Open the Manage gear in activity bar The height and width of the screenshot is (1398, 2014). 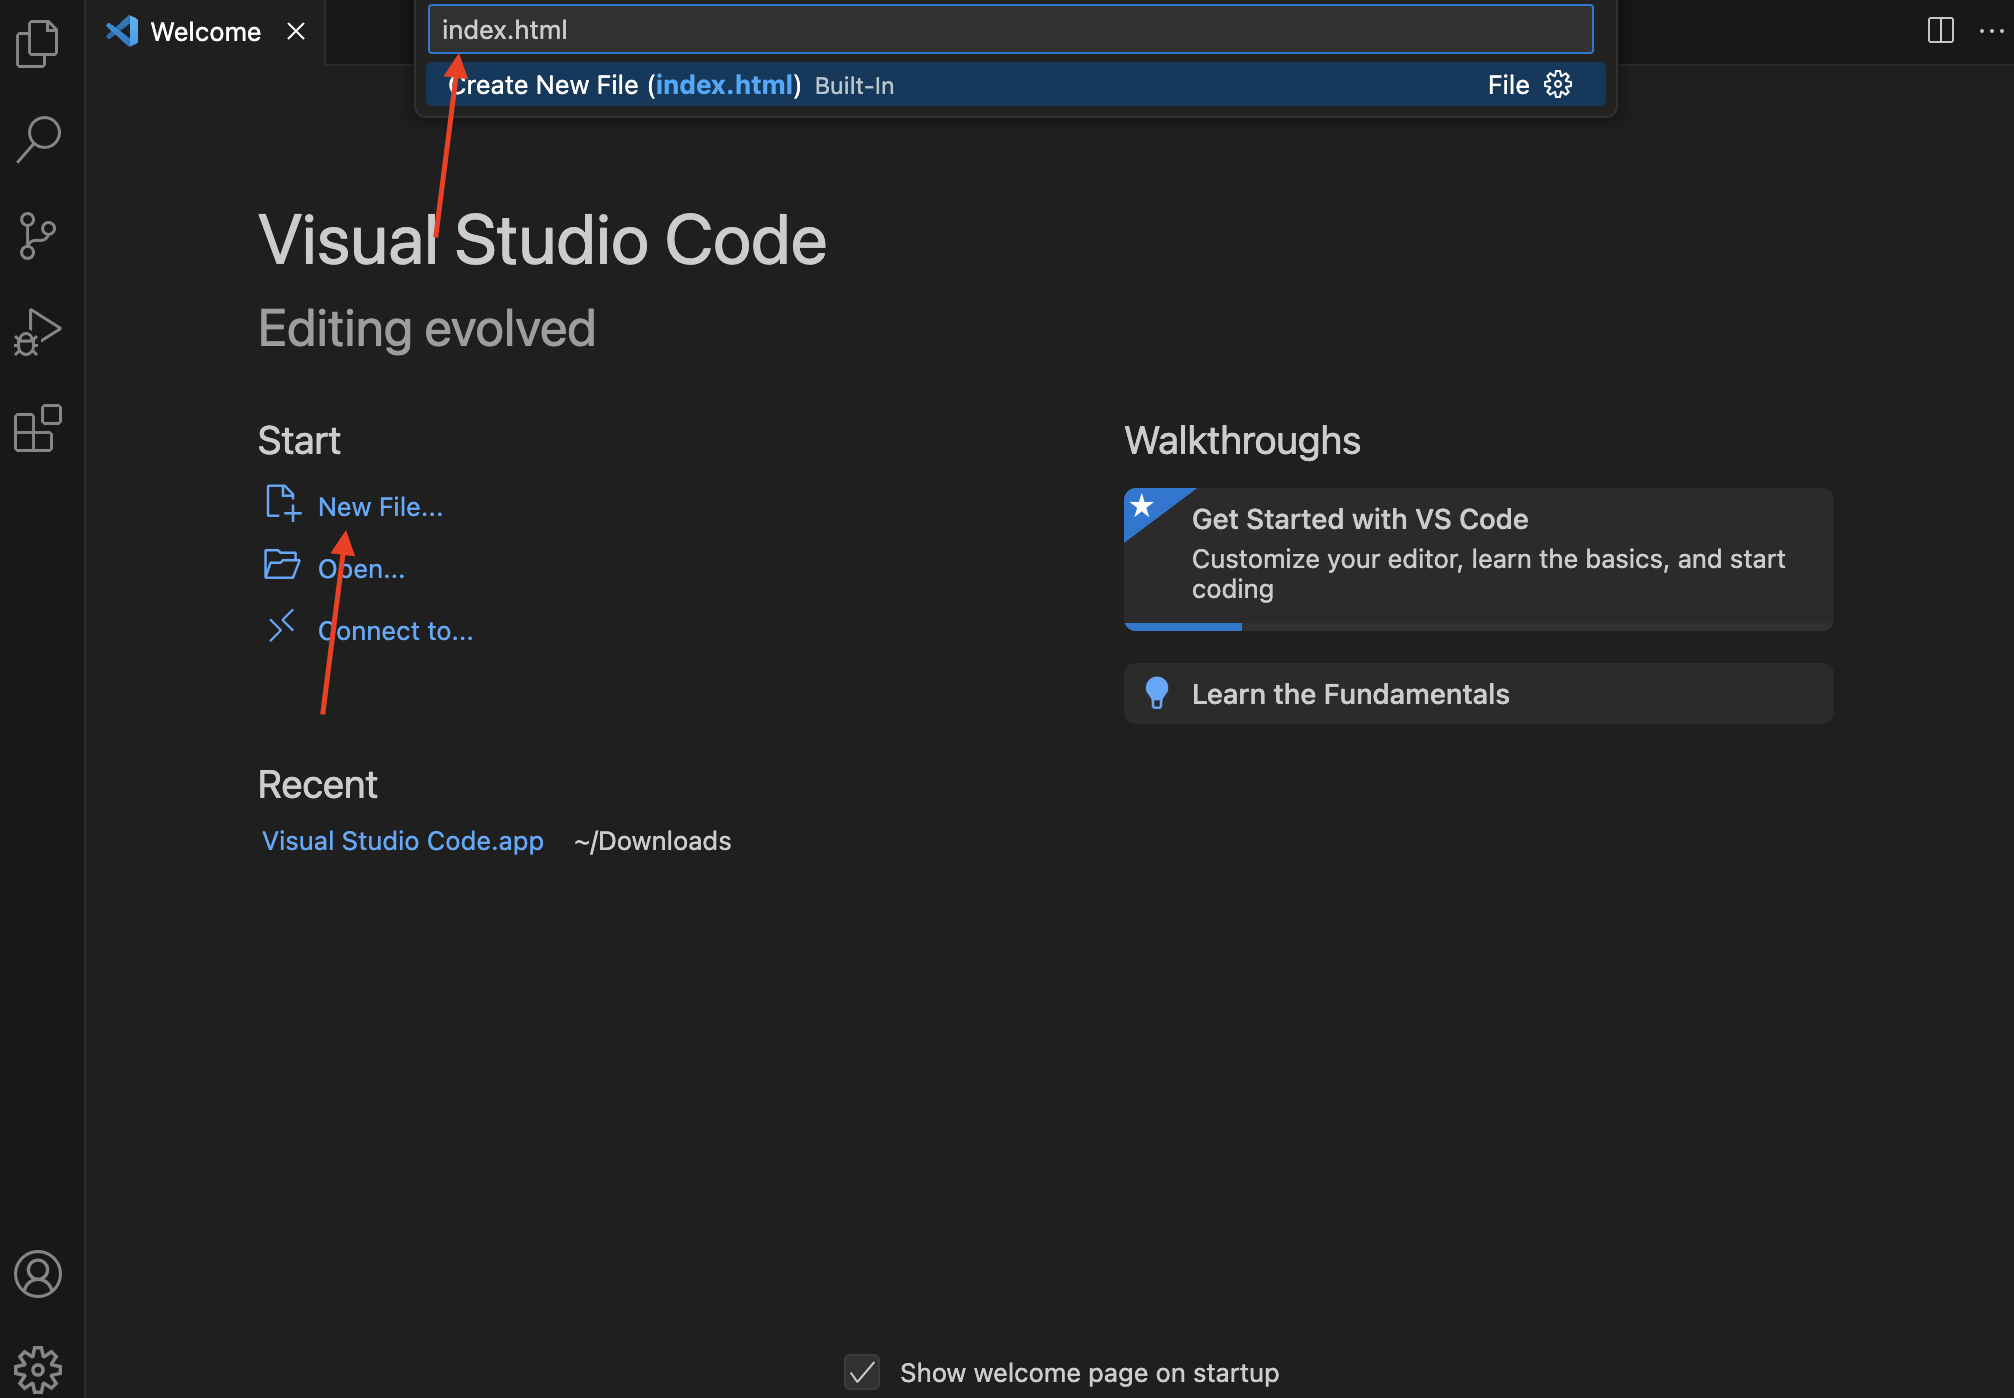pos(38,1369)
